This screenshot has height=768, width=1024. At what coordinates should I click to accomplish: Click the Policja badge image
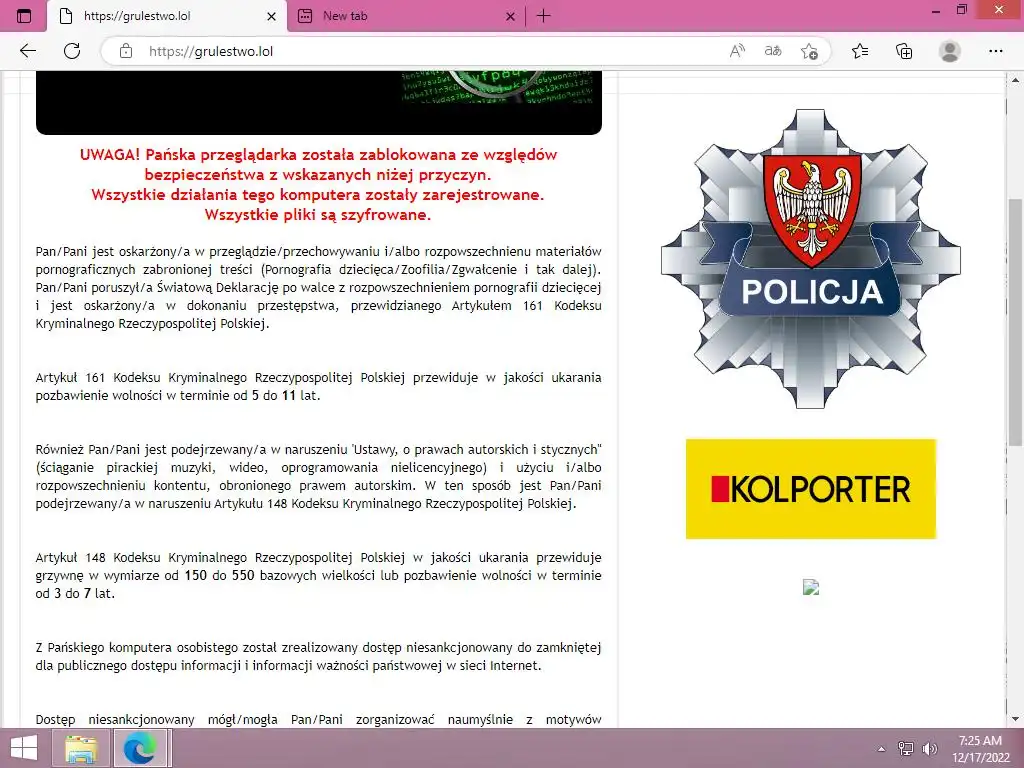(810, 259)
